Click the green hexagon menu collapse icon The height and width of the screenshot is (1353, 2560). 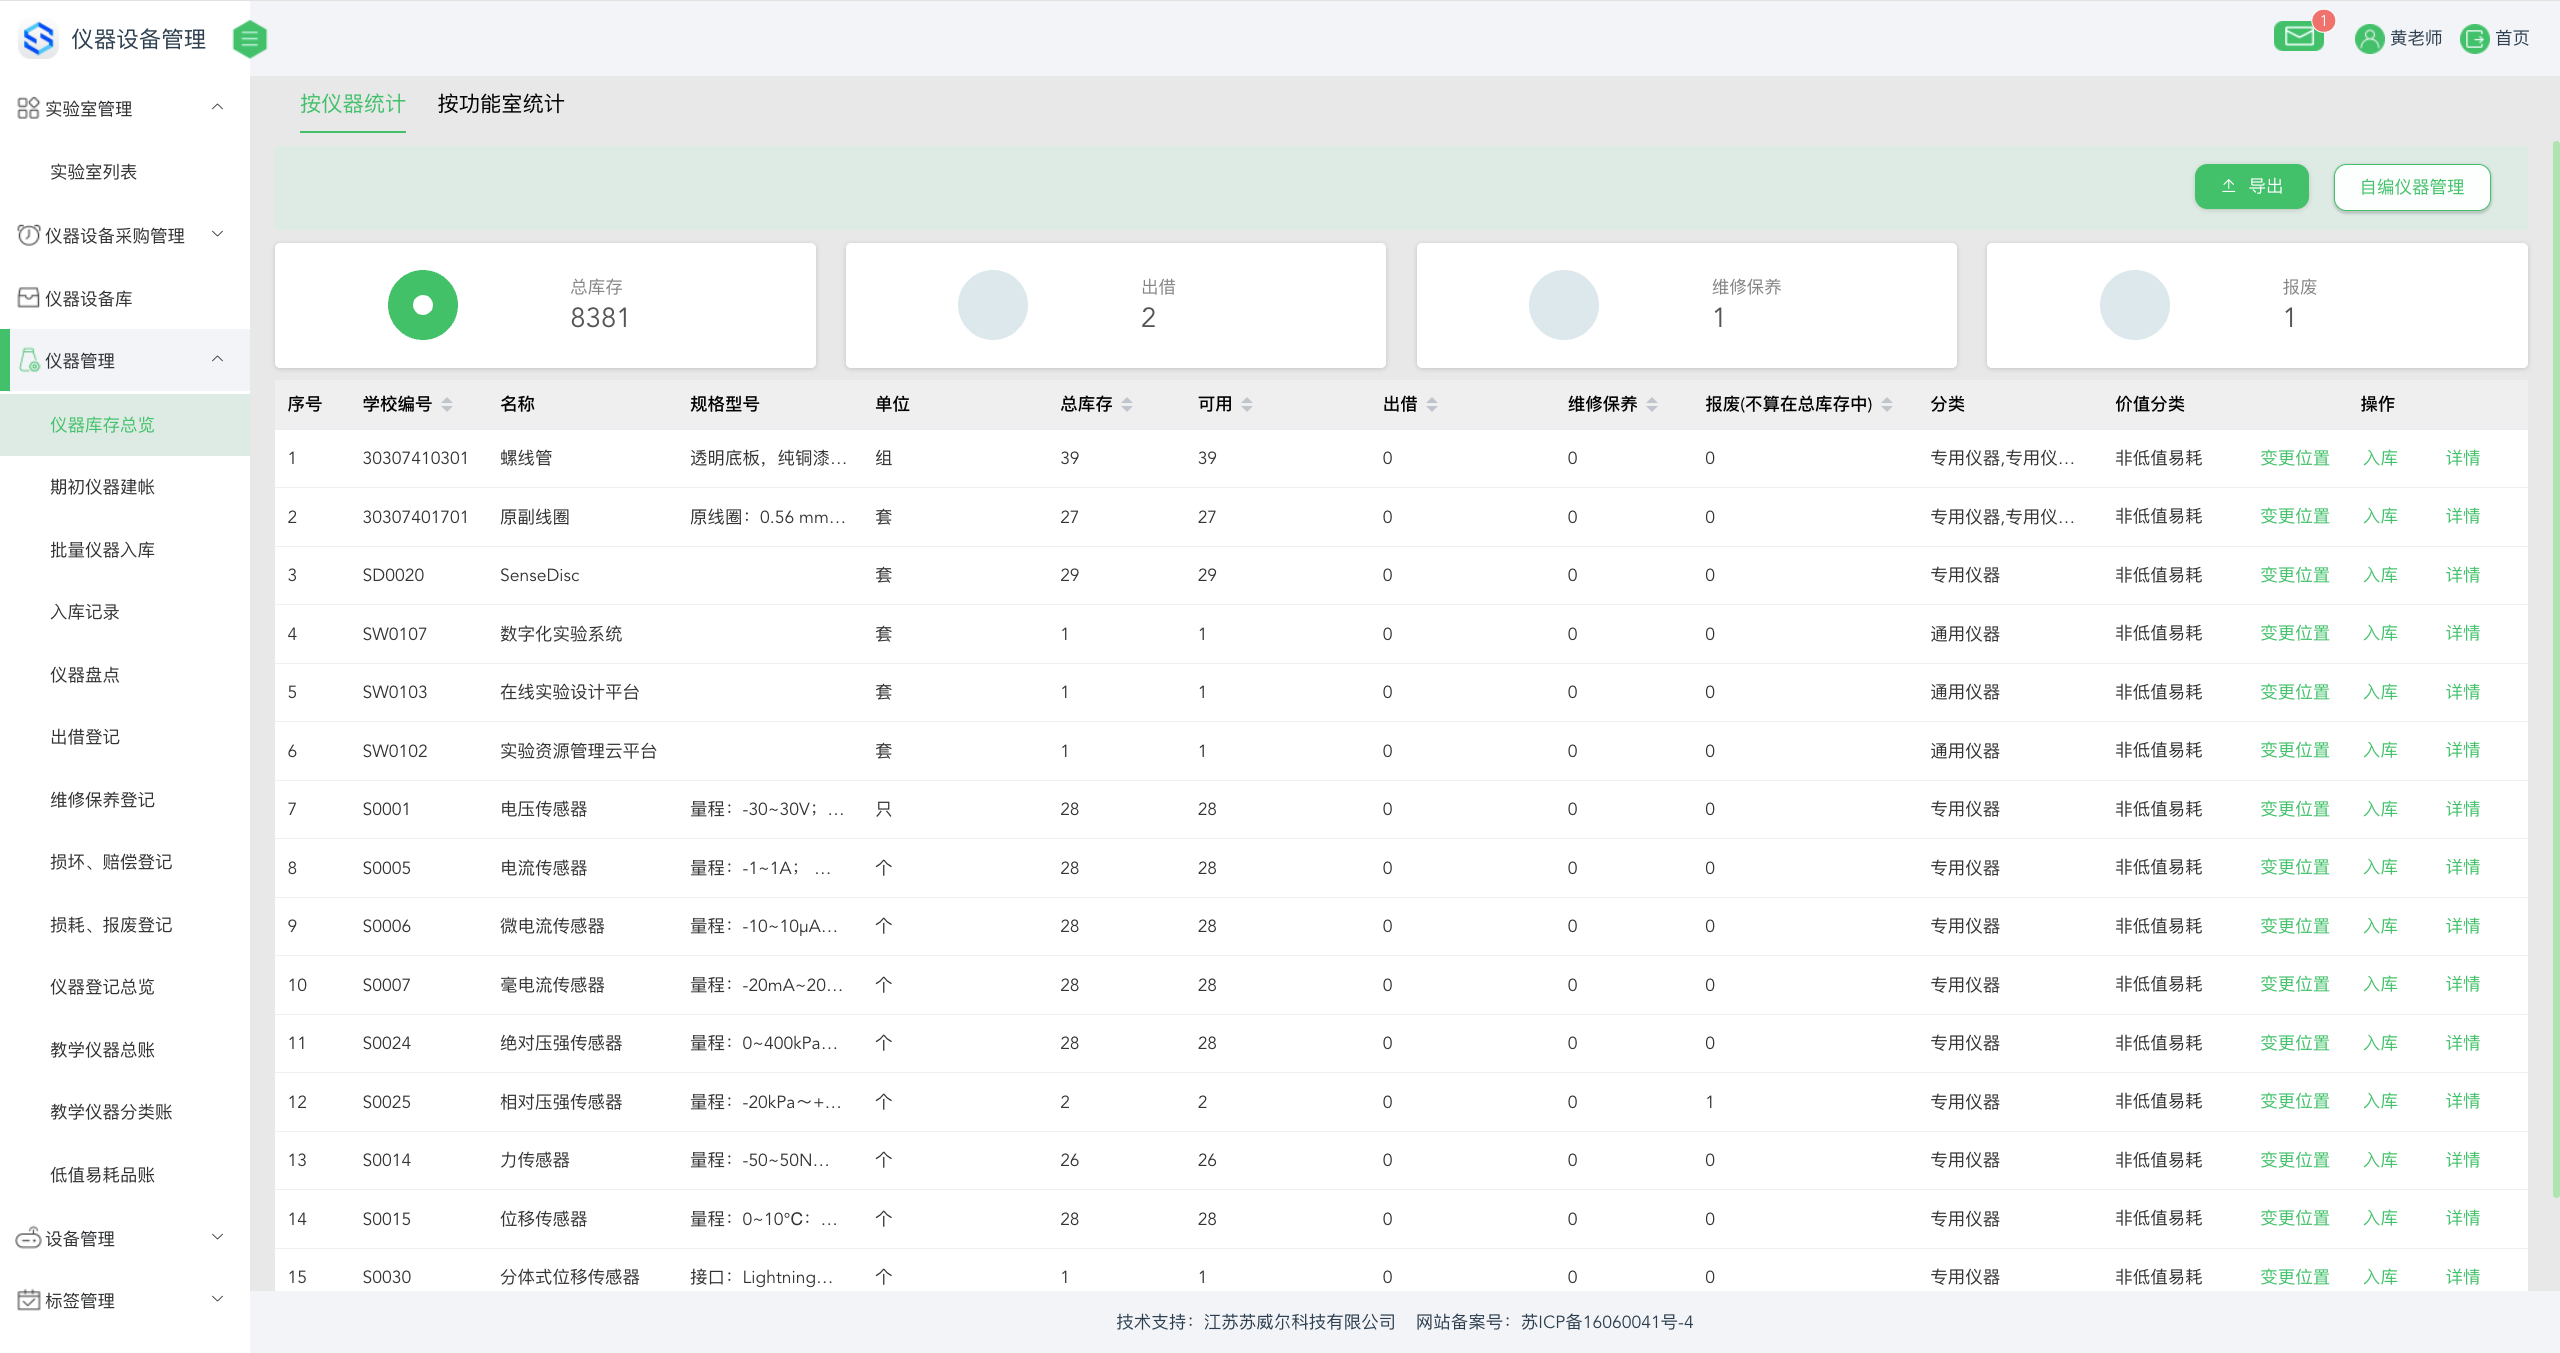(249, 39)
